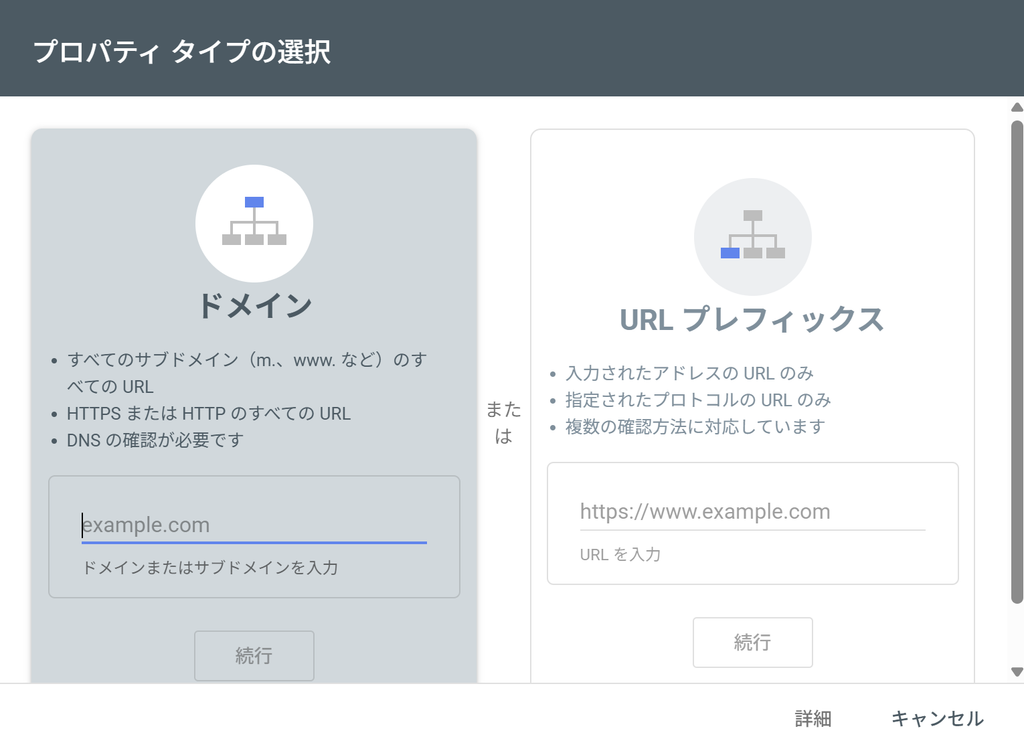This screenshot has width=1024, height=751.
Task: Click the scrollbar down arrow
Action: click(1017, 671)
